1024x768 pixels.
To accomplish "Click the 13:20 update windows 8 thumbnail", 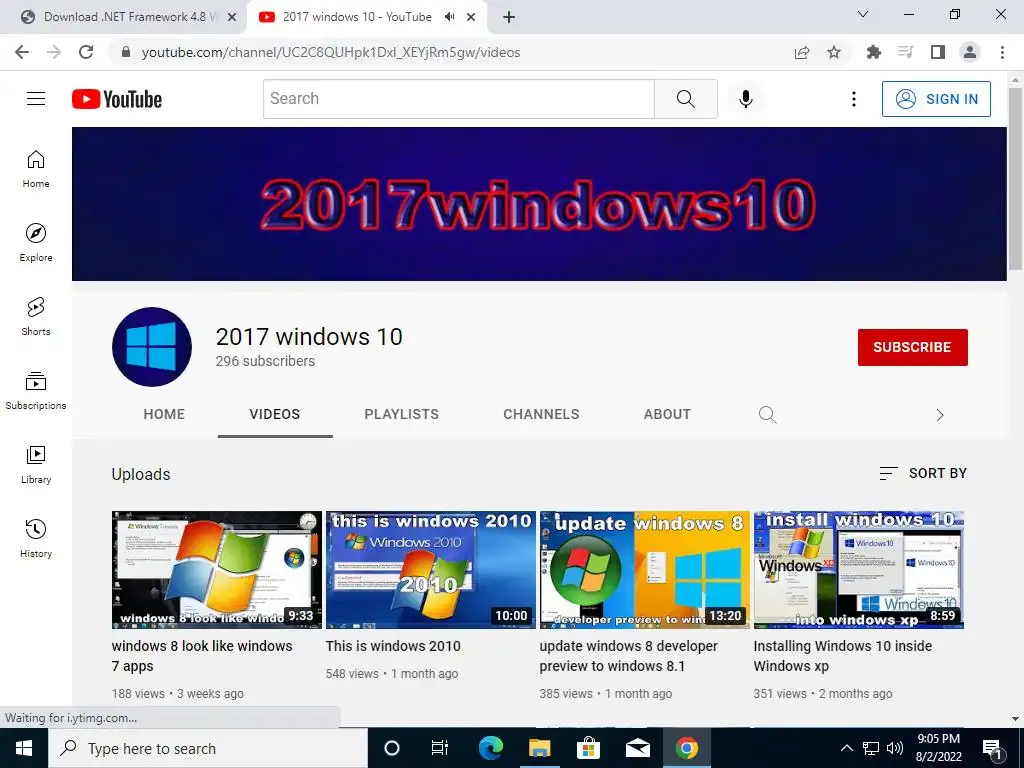I will [645, 569].
